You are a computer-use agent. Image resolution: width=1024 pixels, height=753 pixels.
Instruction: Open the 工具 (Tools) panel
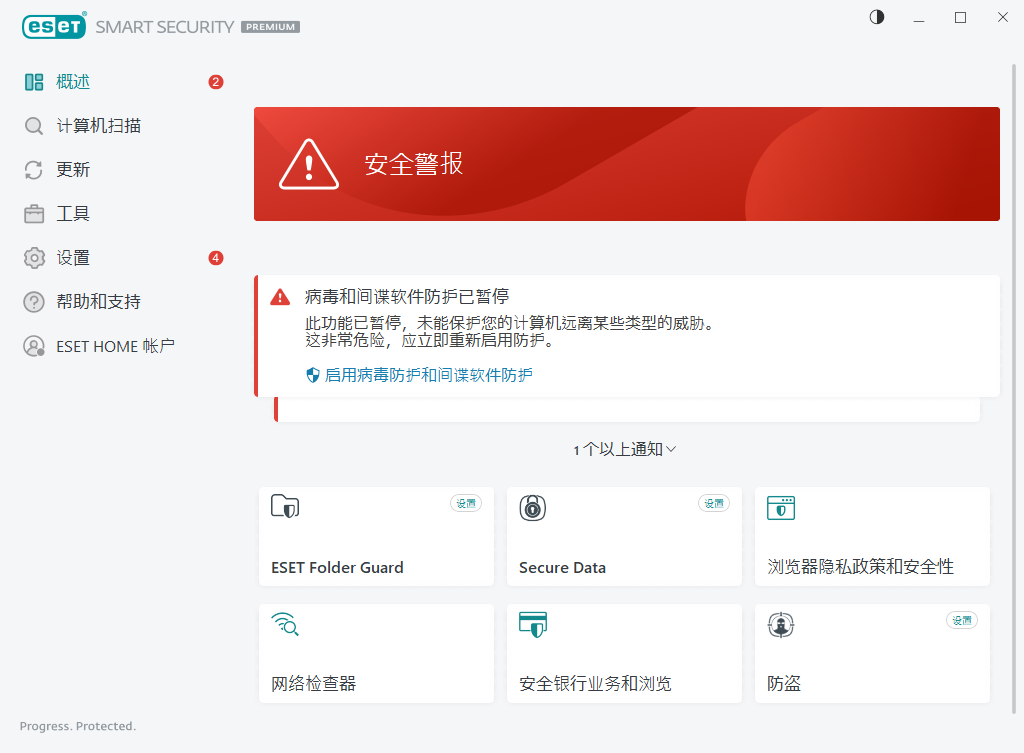coord(62,213)
